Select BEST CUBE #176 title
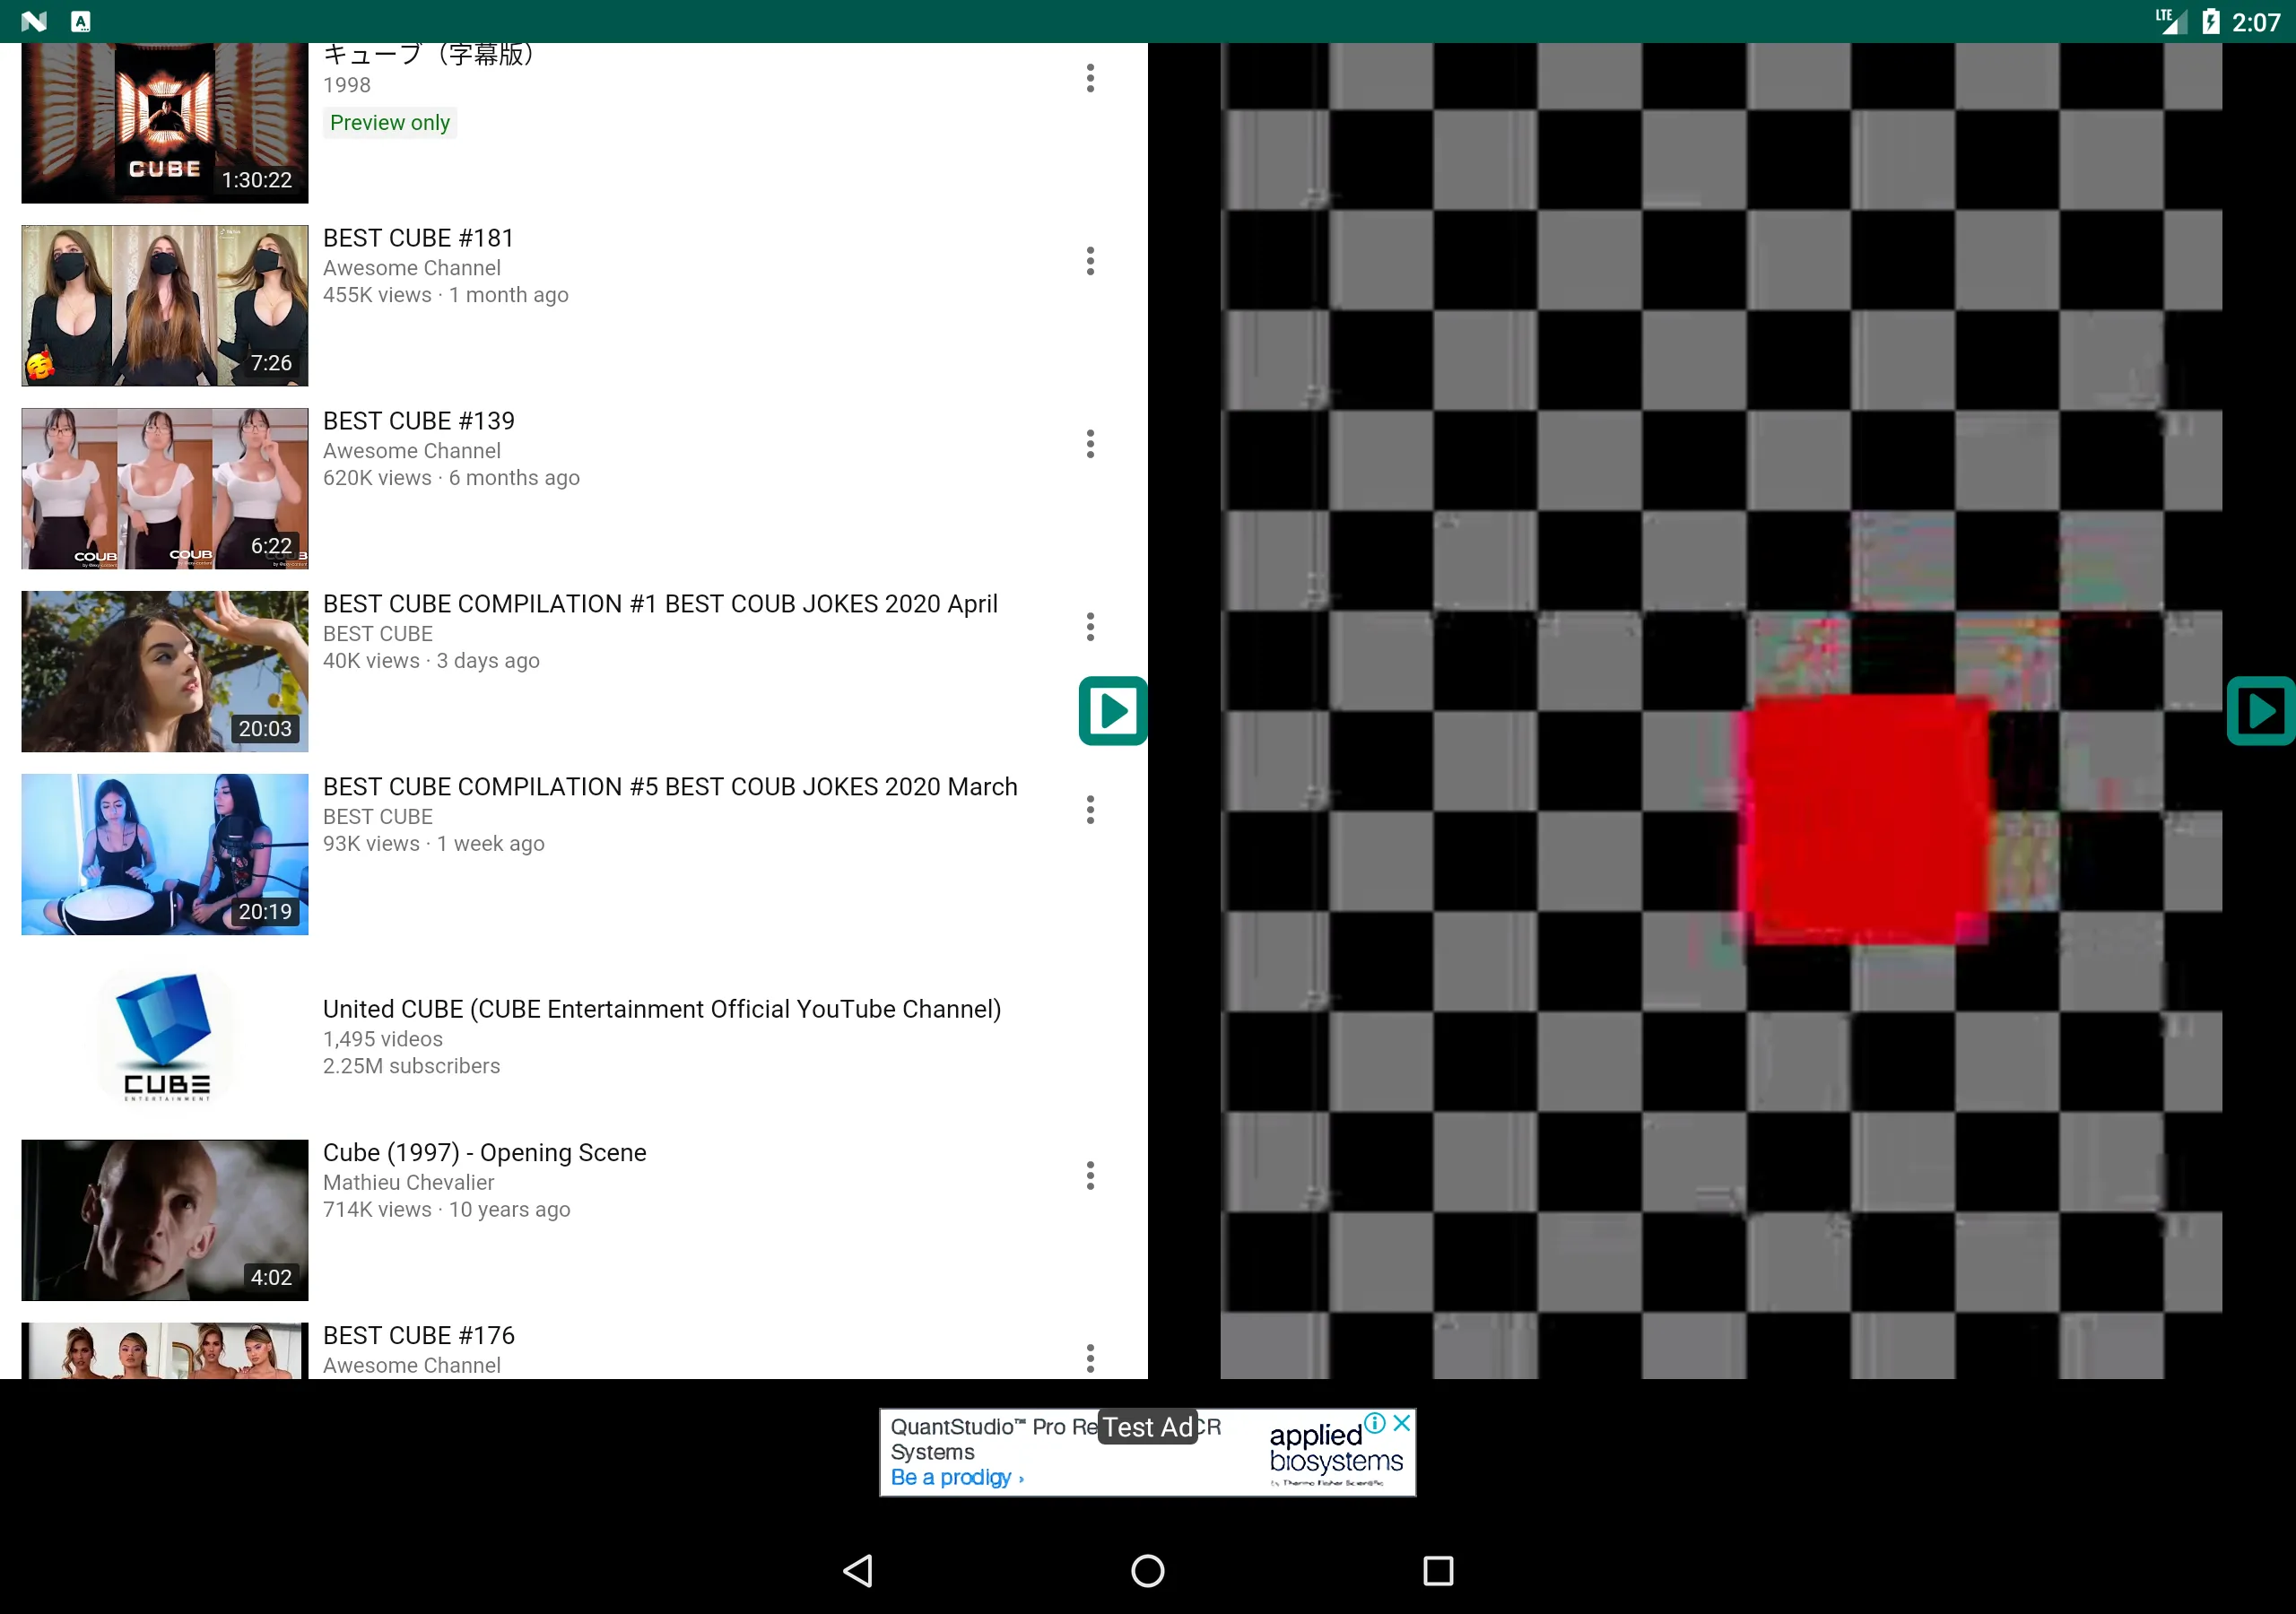This screenshot has width=2296, height=1614. click(418, 1336)
